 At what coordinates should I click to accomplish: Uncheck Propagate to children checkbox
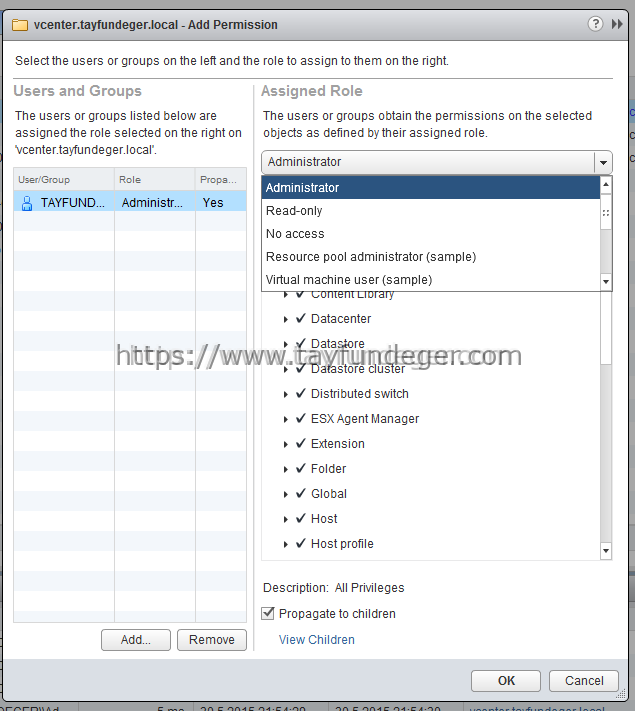coord(268,614)
